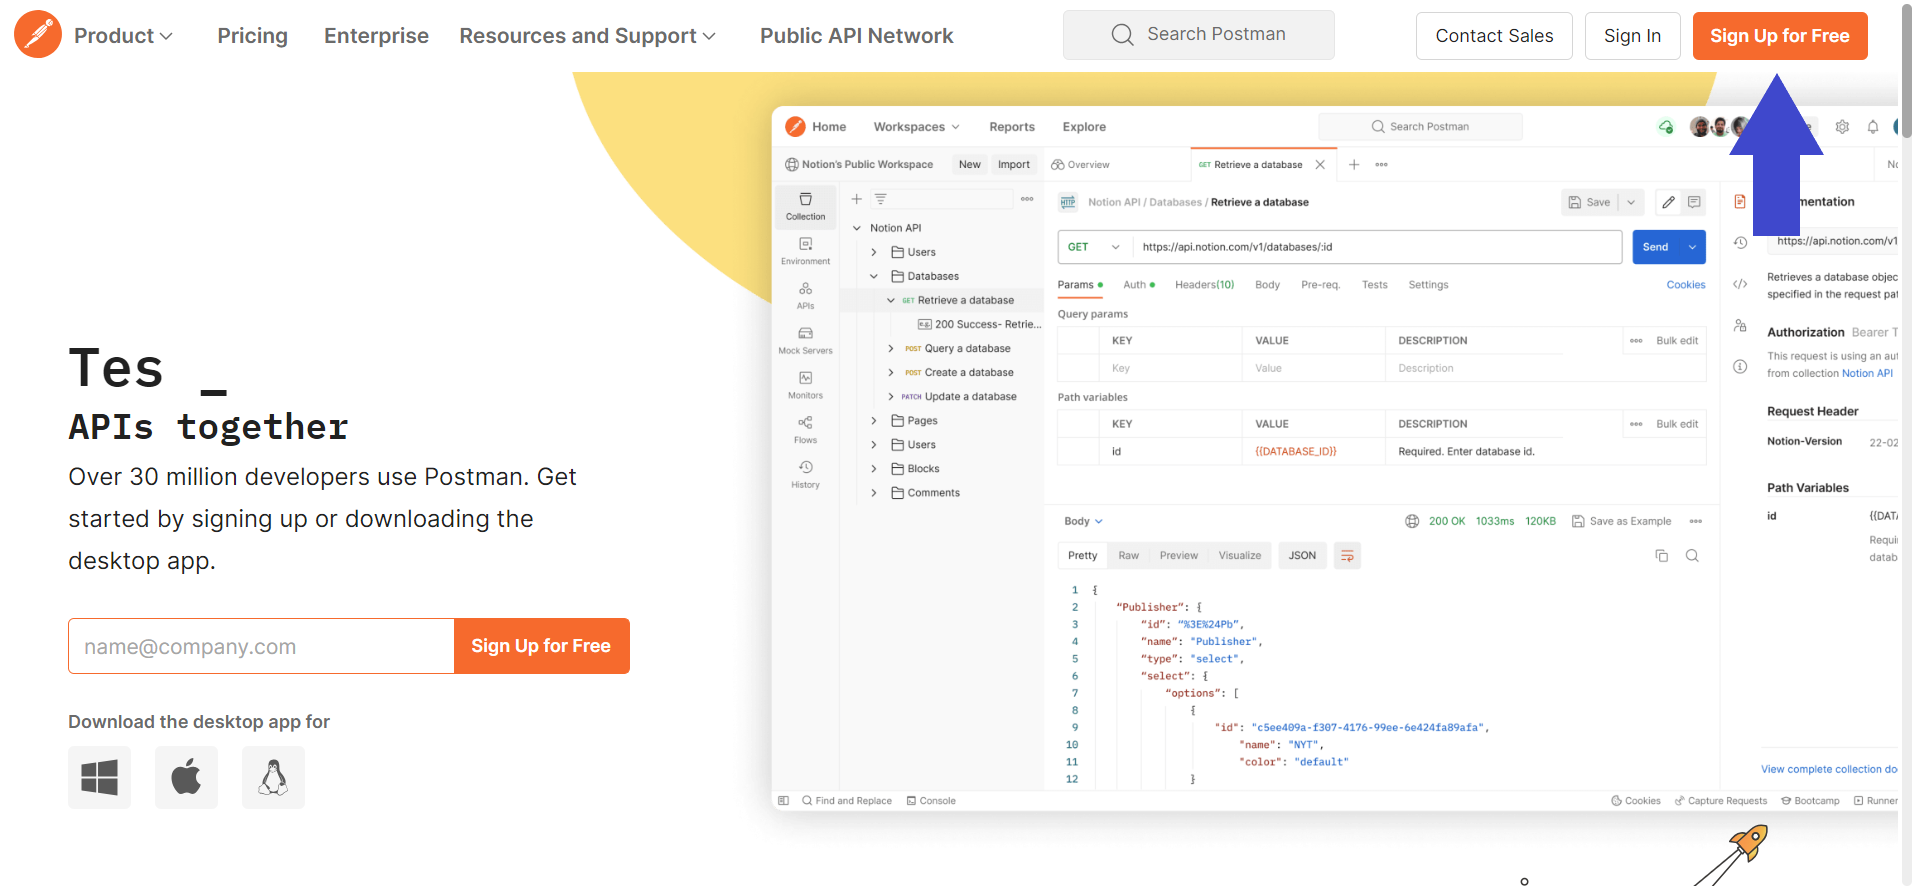Switch to the Tests tab
The width and height of the screenshot is (1915, 886).
pos(1374,285)
